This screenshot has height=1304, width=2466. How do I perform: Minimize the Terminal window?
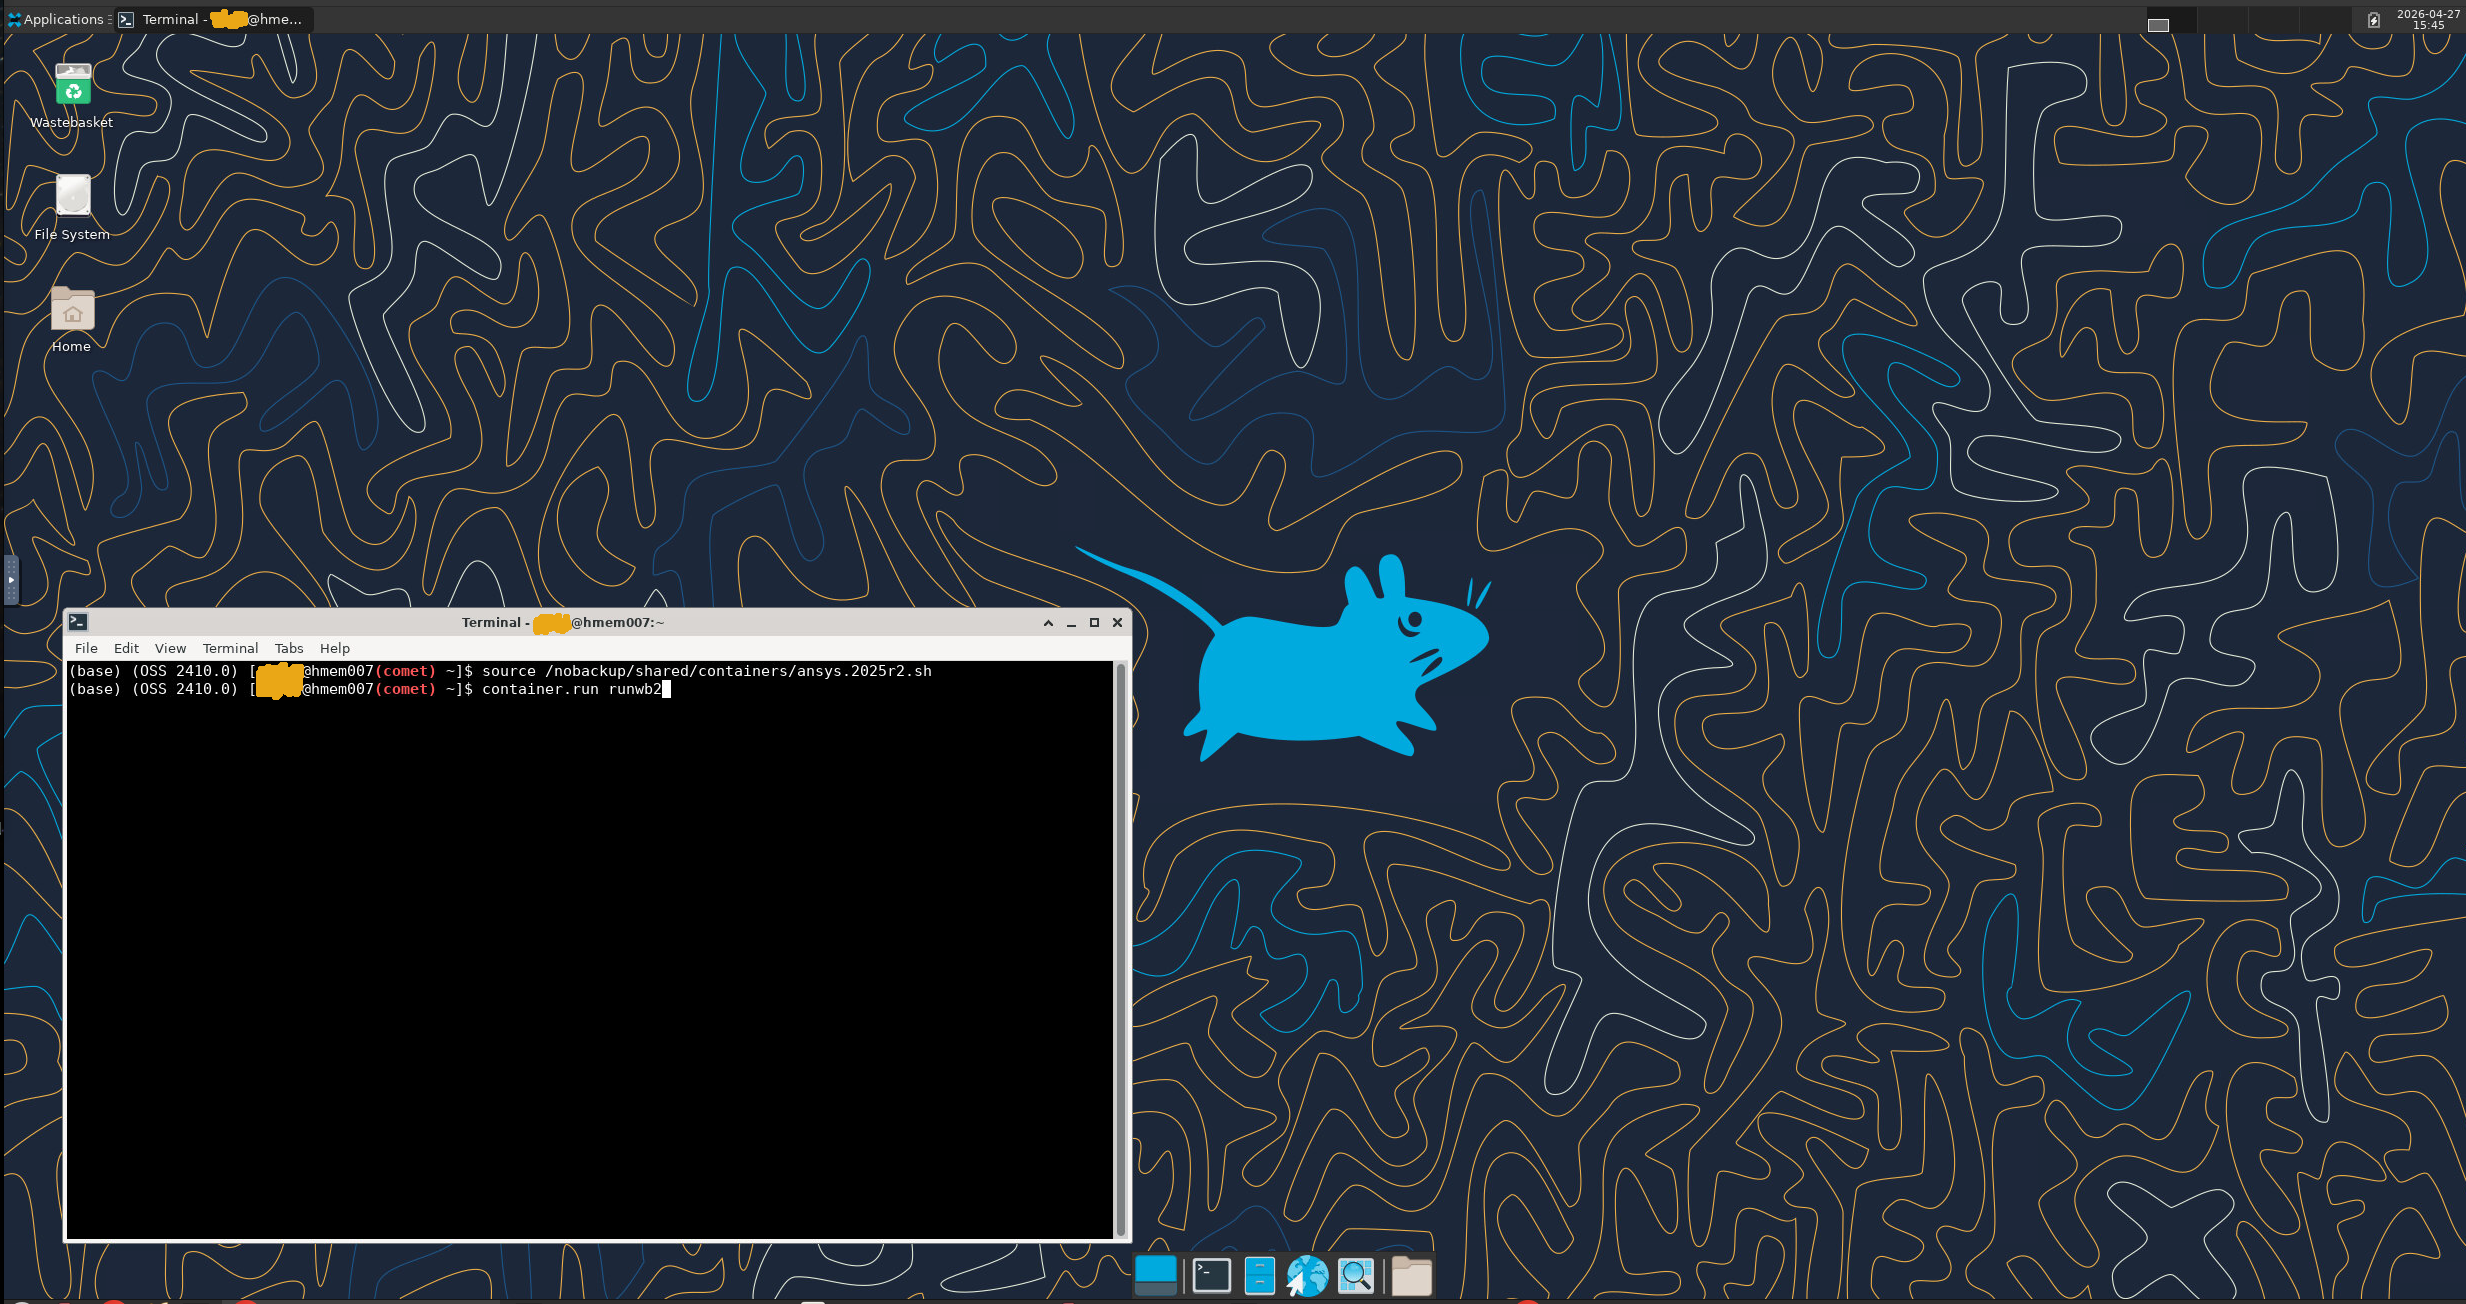coord(1071,622)
